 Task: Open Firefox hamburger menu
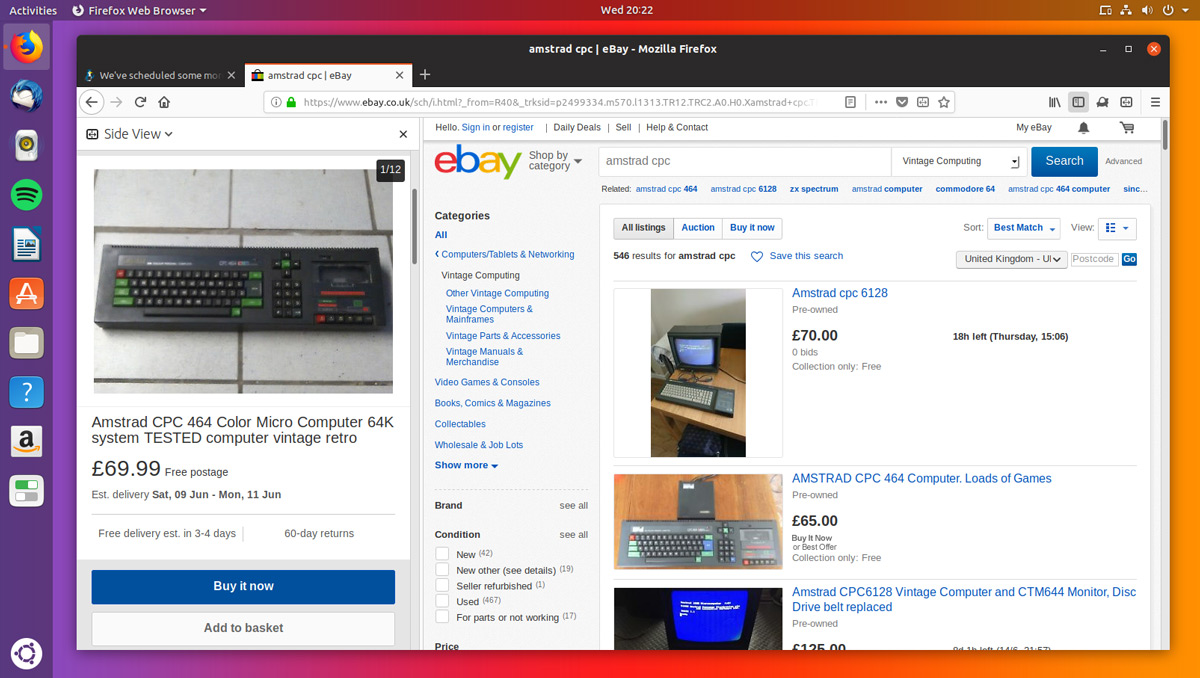pos(1155,102)
